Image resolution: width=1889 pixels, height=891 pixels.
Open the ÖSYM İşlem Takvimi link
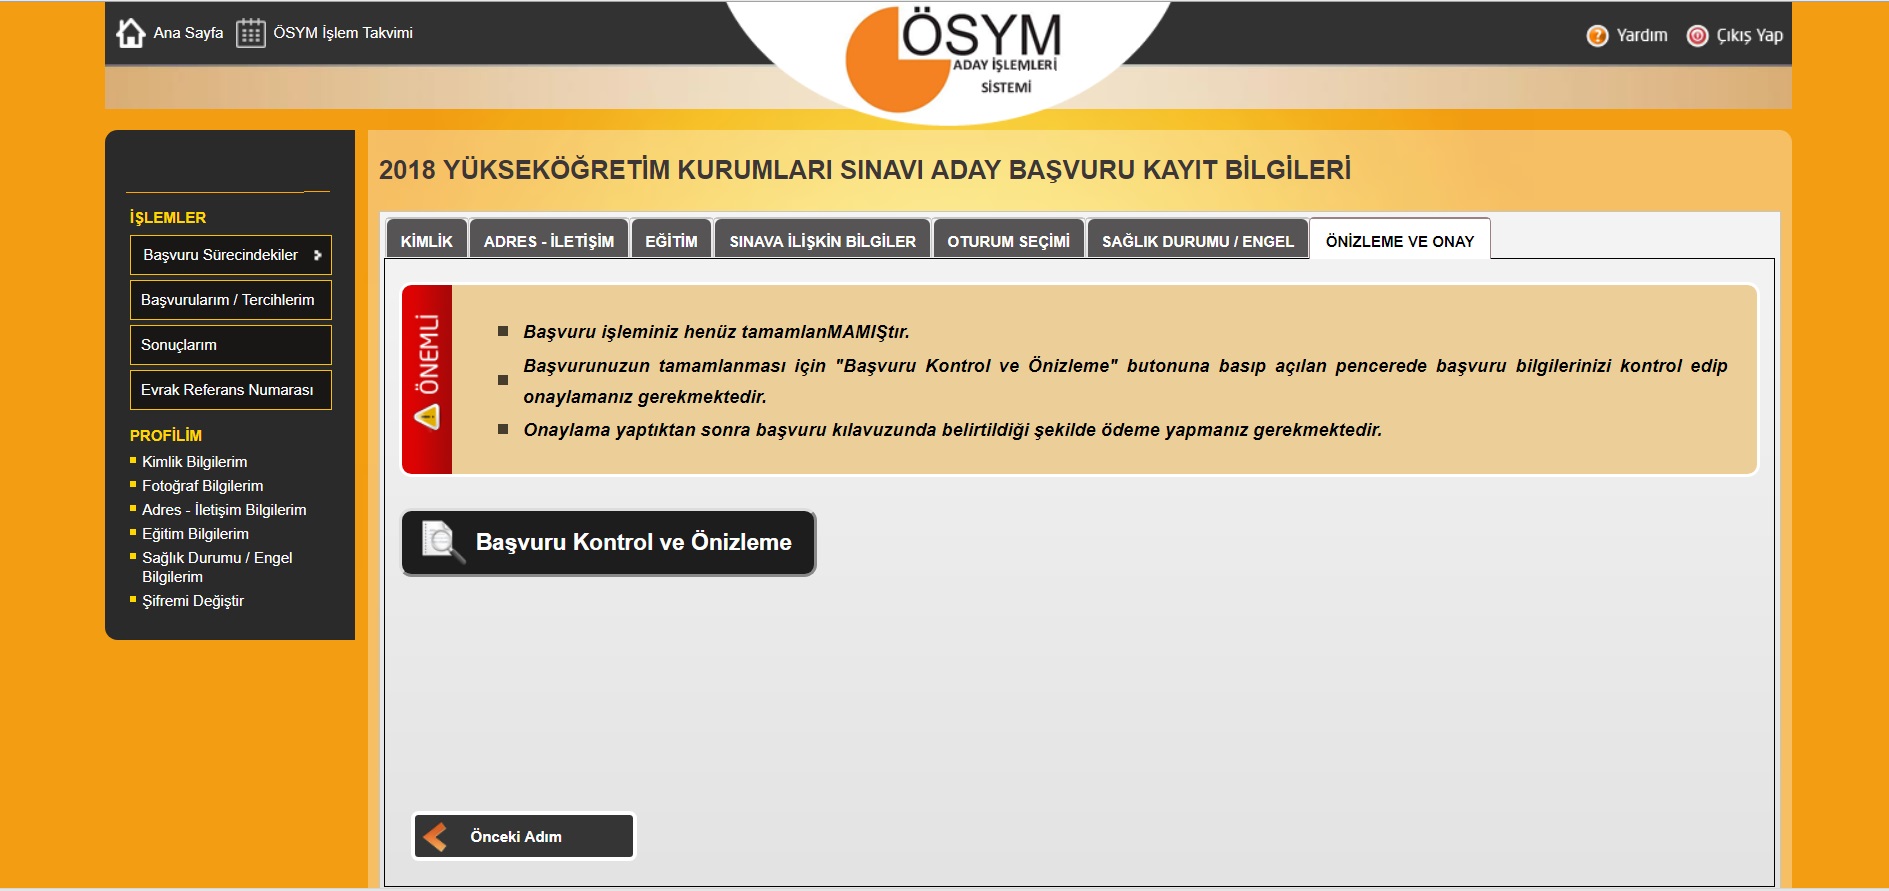tap(343, 33)
